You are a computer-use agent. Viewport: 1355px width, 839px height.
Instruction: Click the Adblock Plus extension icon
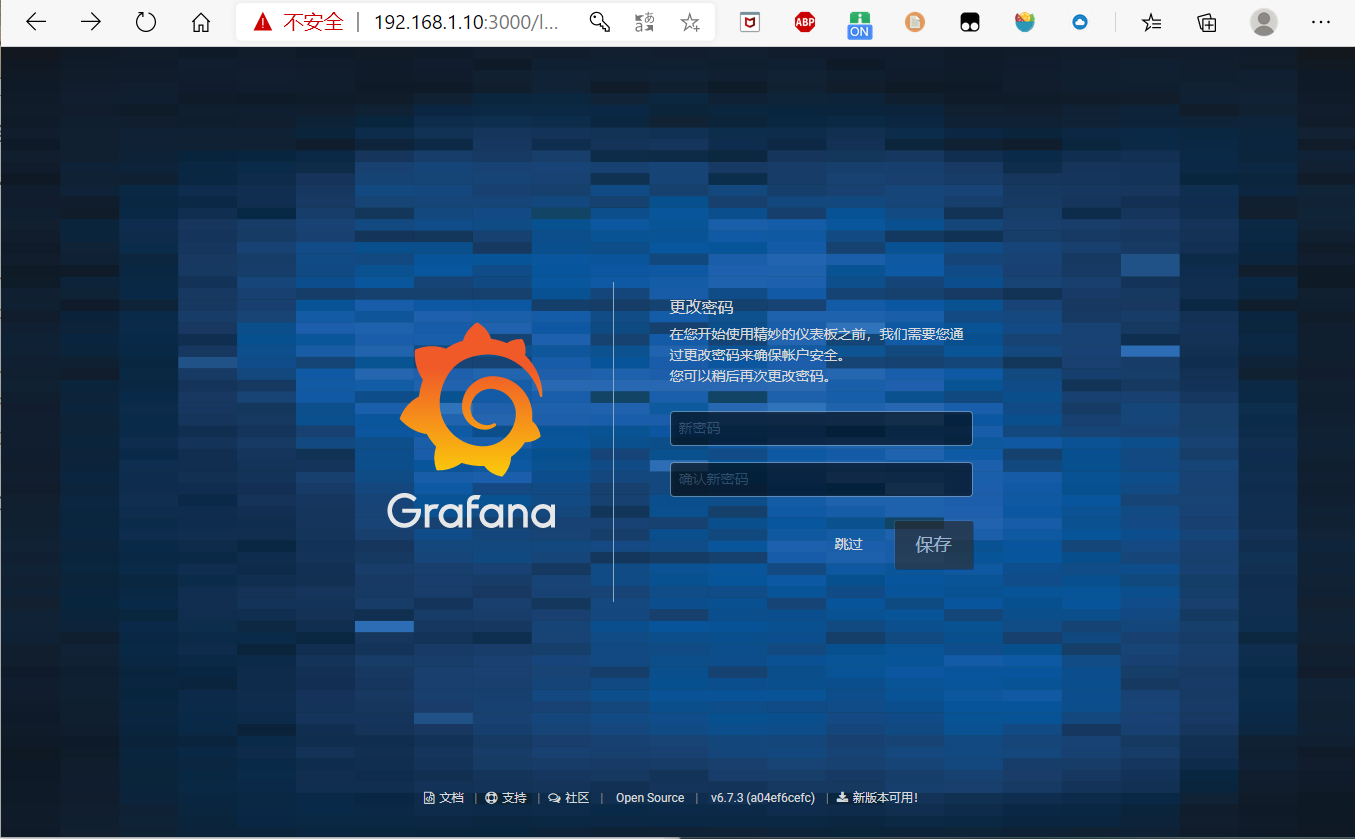click(805, 21)
